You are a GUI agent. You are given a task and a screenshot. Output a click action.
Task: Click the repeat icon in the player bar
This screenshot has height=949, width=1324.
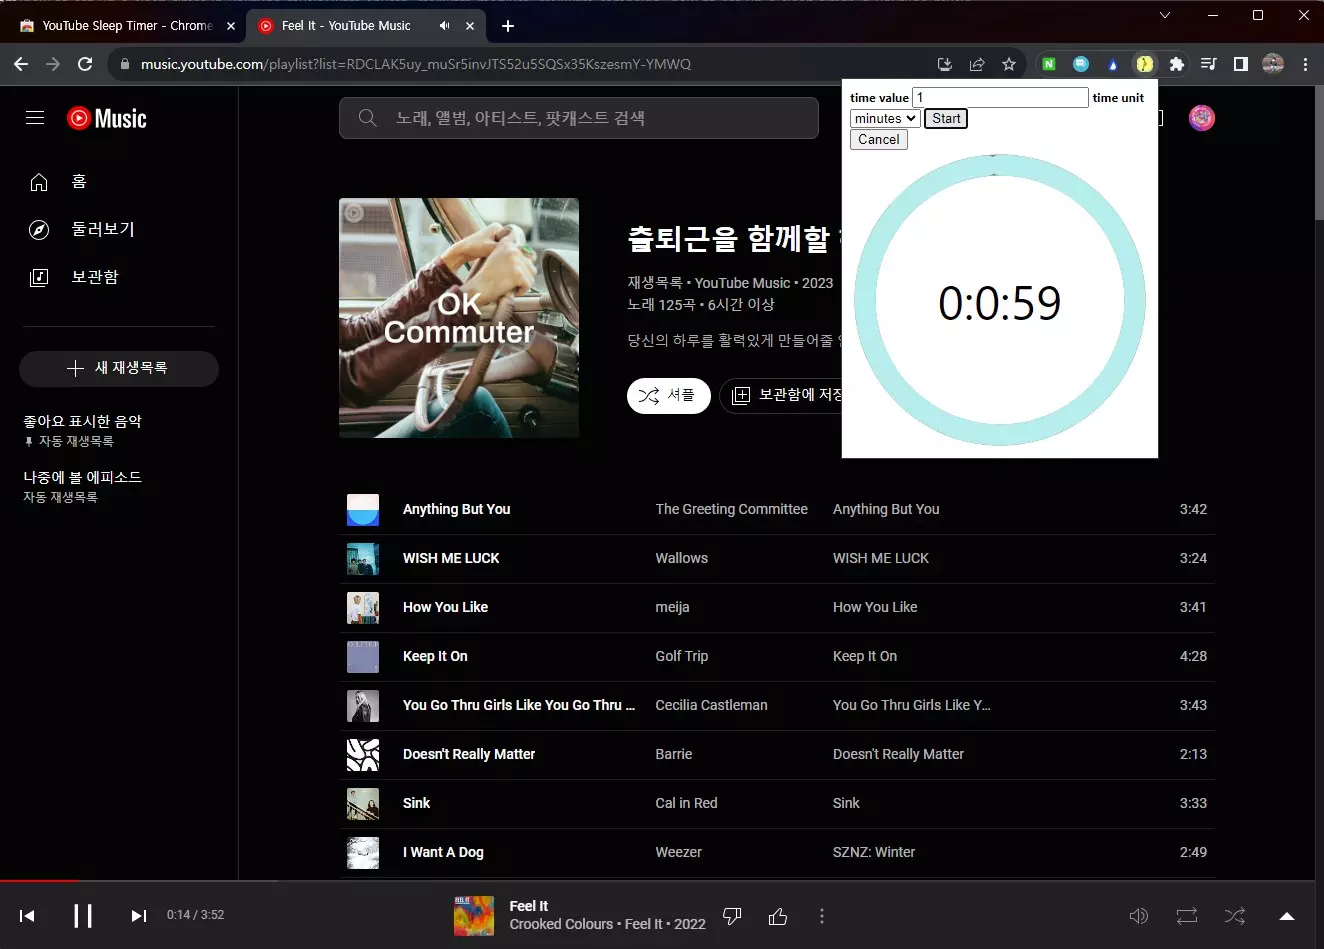(1186, 916)
